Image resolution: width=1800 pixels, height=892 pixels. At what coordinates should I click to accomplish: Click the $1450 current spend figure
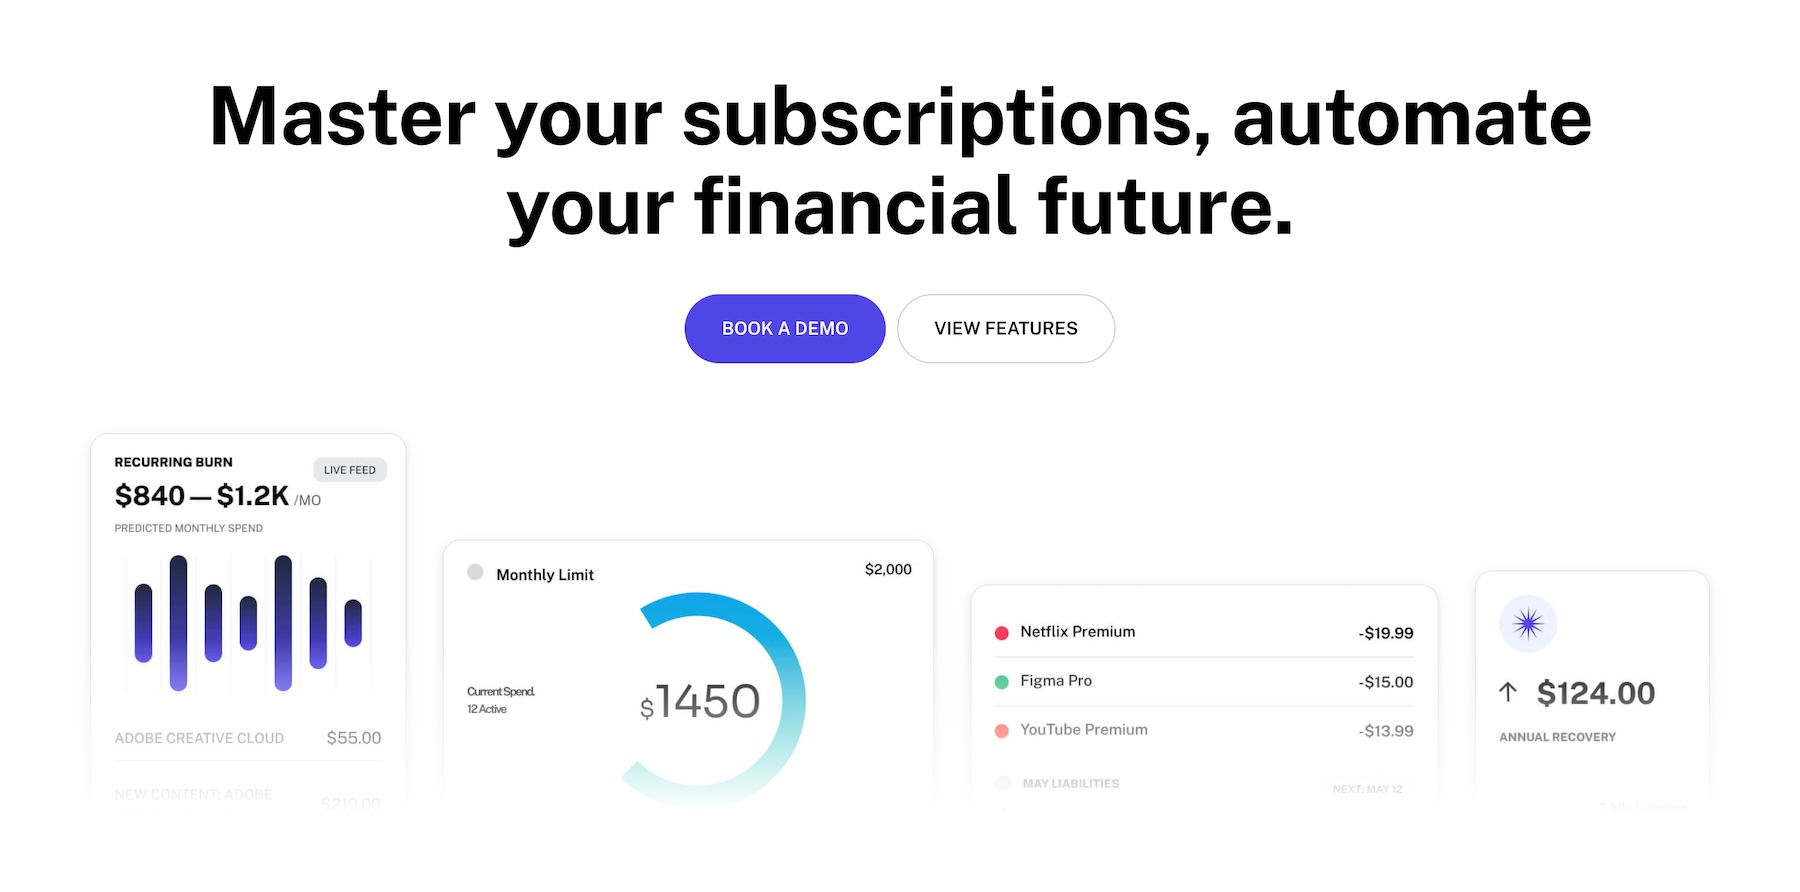coord(700,702)
